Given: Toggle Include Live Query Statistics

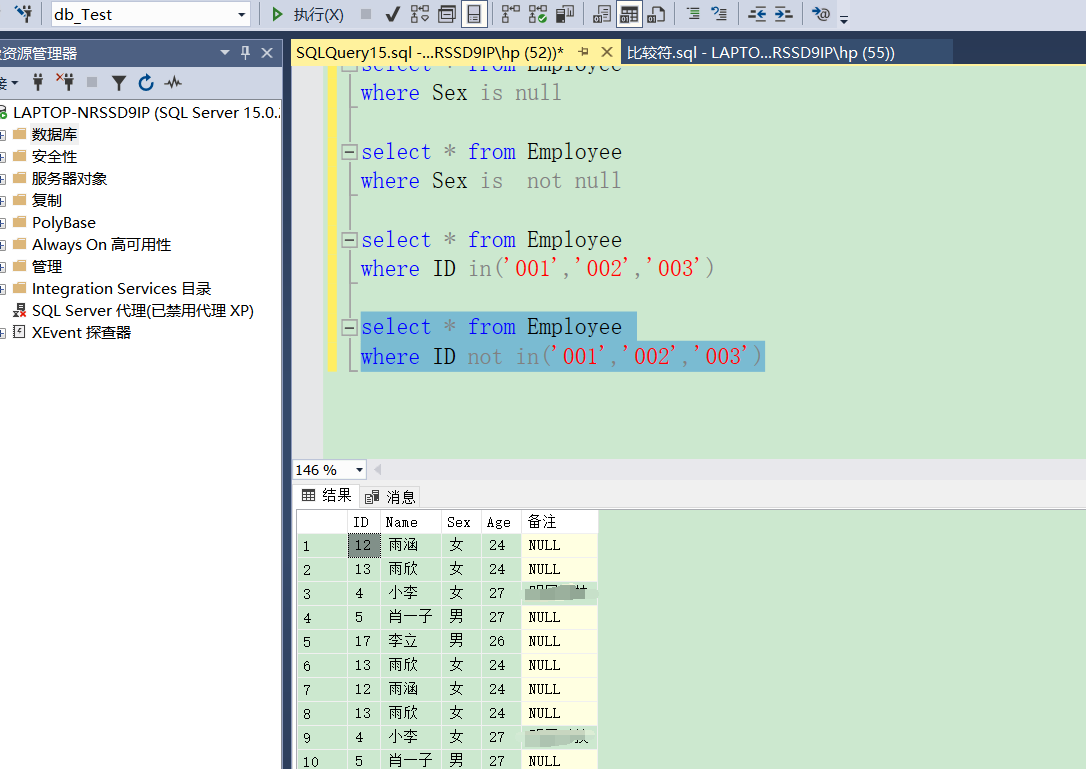Looking at the screenshot, I should tap(538, 14).
